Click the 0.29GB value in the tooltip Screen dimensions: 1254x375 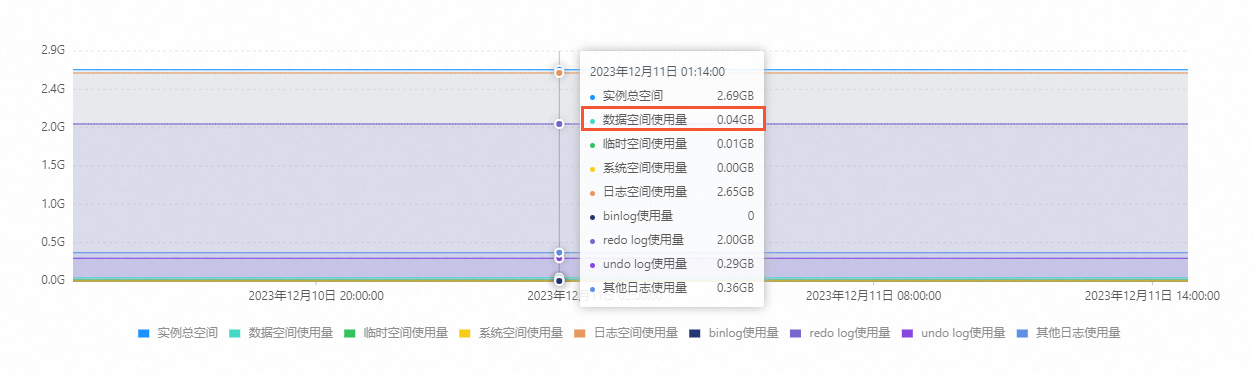pyautogui.click(x=735, y=264)
